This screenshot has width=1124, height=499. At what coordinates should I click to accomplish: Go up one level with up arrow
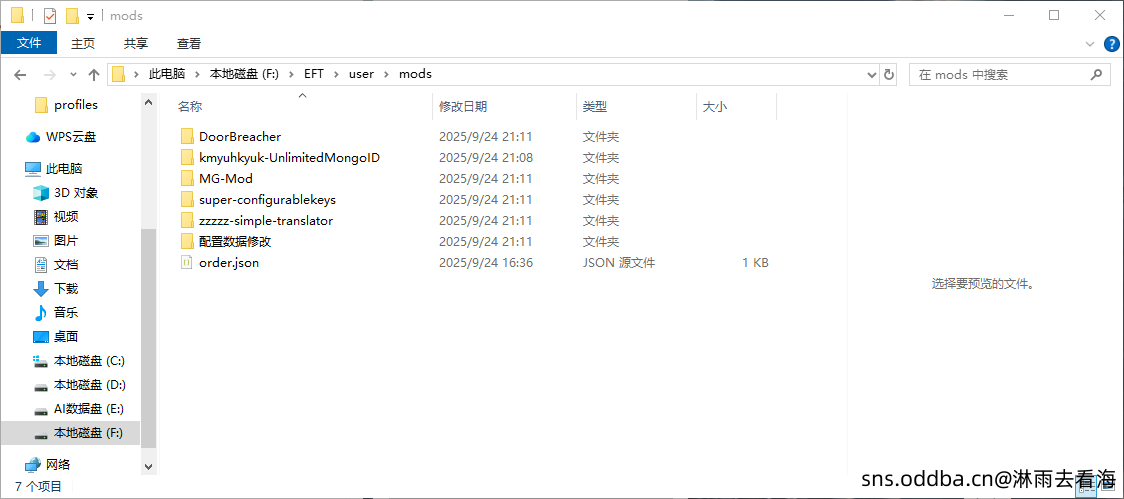pos(94,75)
